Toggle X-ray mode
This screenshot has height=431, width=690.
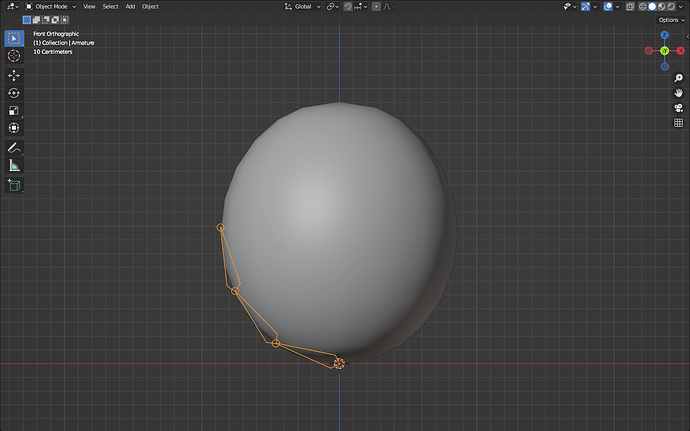[630, 7]
